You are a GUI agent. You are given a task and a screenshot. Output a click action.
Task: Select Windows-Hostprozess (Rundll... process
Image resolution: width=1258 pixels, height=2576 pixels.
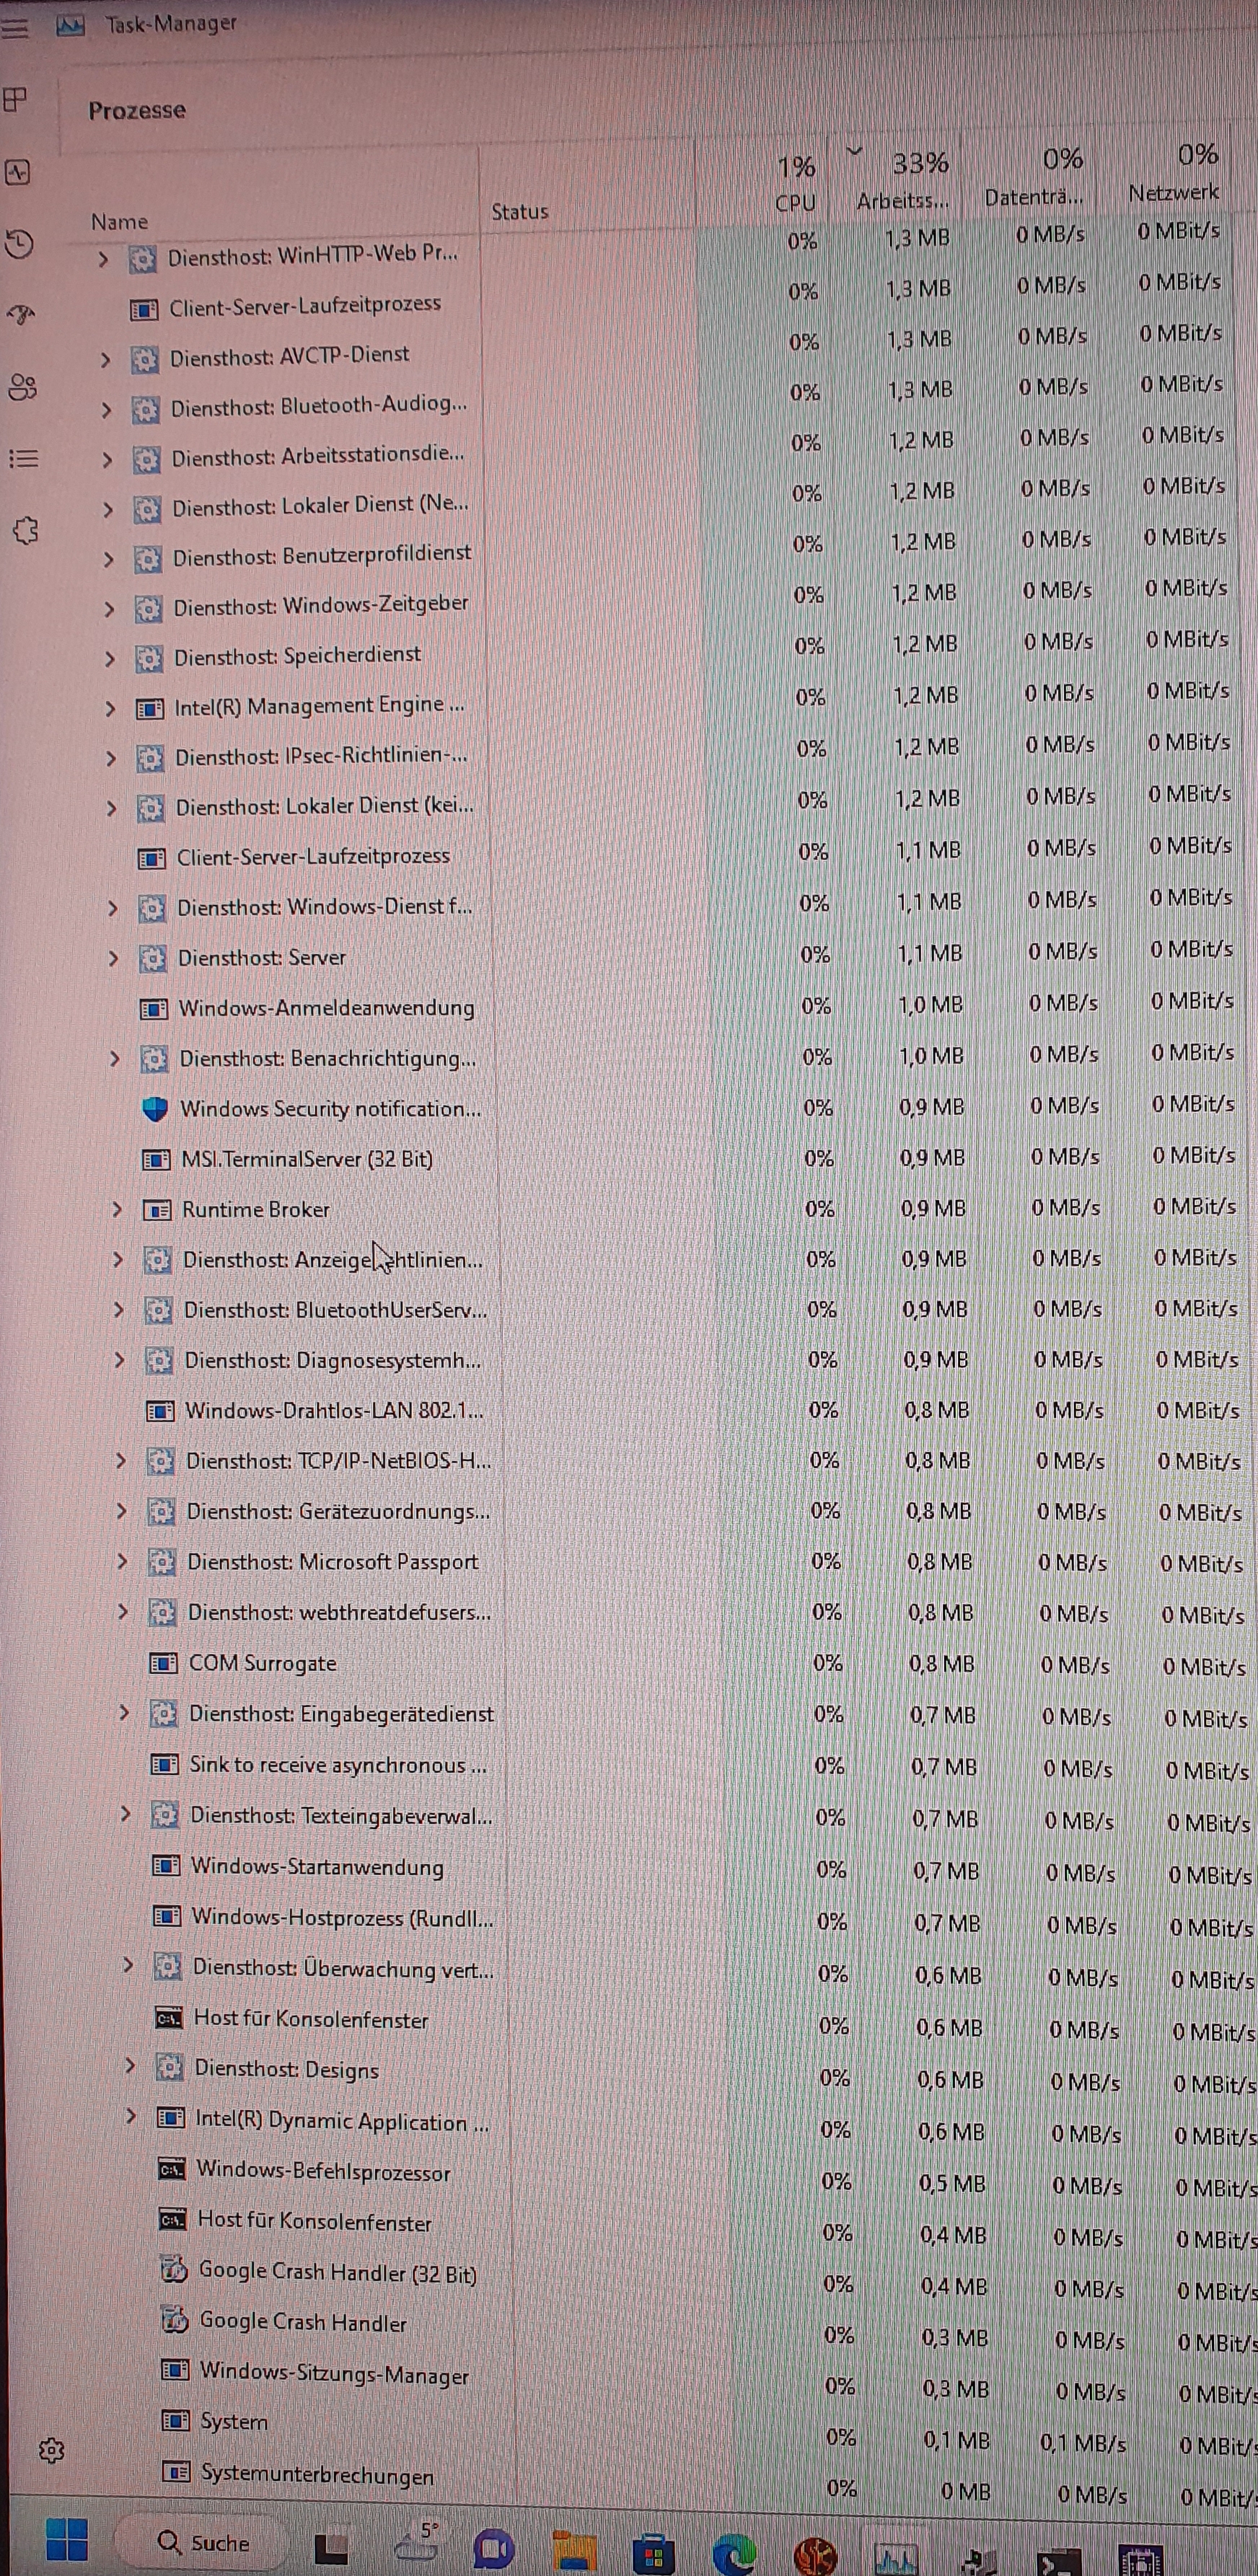pyautogui.click(x=342, y=1917)
